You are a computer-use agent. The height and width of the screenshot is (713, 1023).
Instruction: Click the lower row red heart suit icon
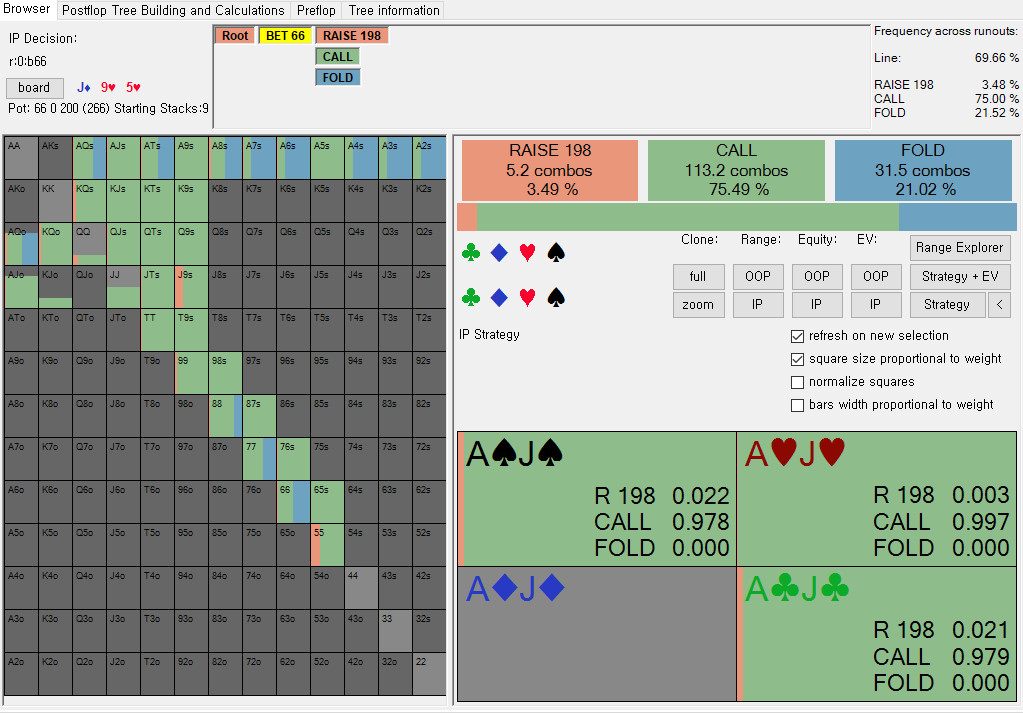528,297
